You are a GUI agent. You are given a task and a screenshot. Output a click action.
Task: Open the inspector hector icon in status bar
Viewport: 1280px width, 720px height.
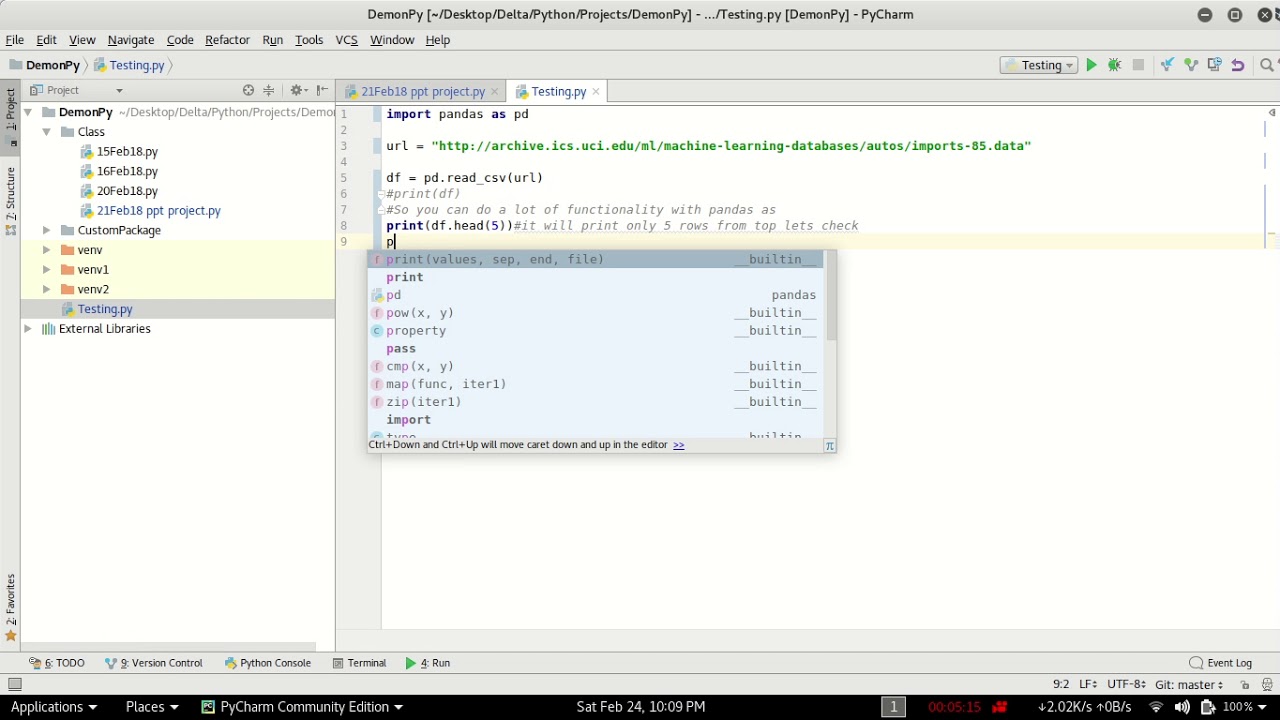coord(1267,685)
